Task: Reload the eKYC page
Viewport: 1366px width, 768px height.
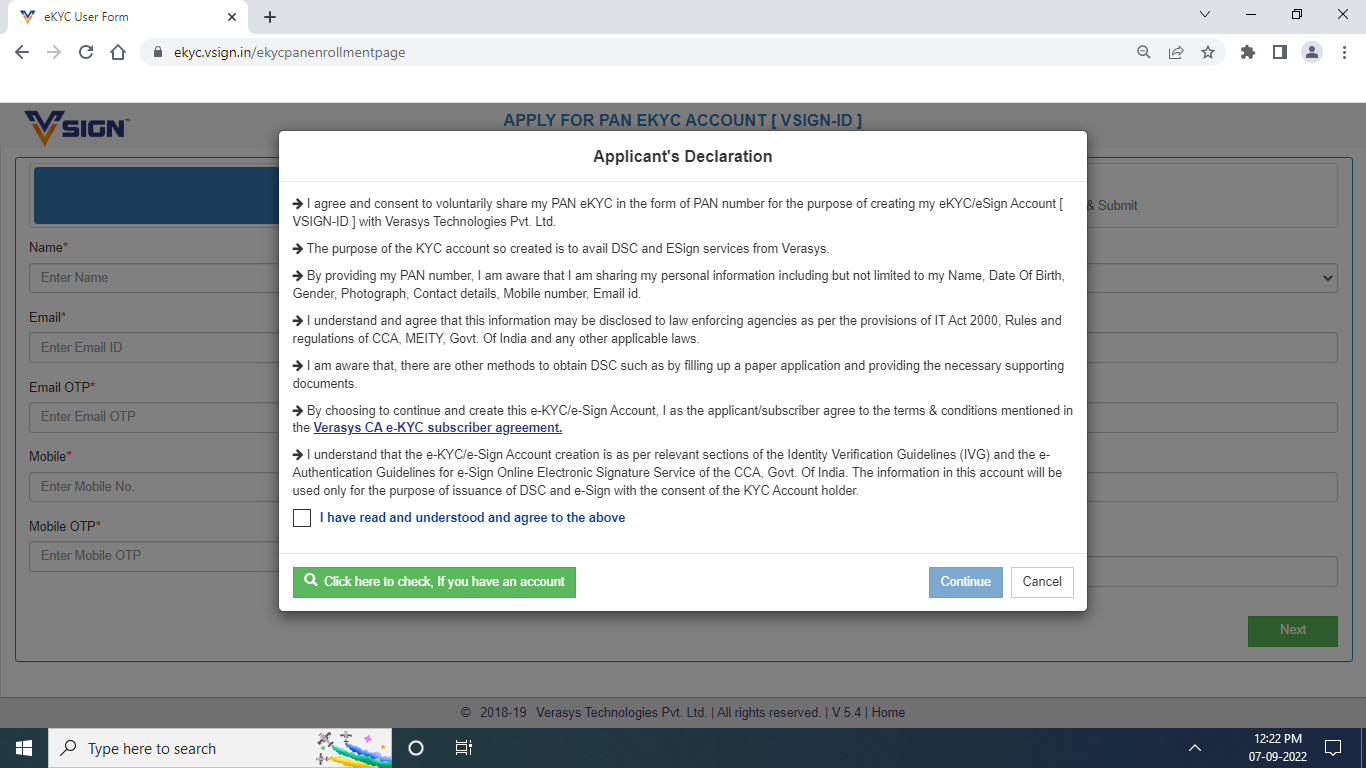Action: click(86, 52)
